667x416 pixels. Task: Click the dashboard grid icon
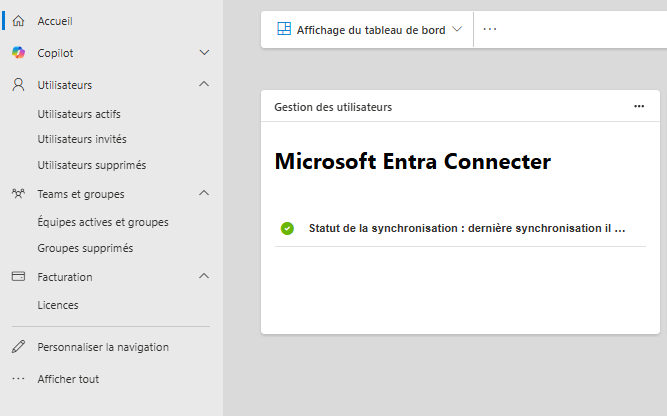coord(284,30)
